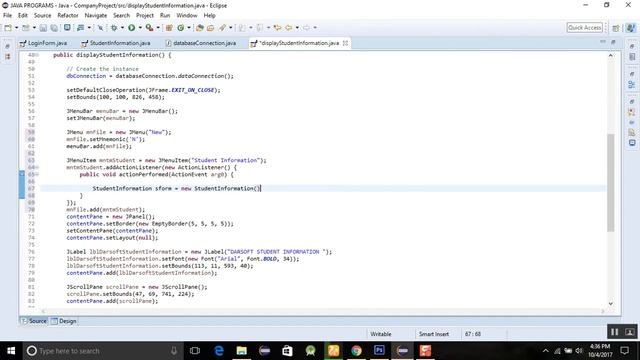This screenshot has height=360, width=640.
Task: Open Photoshop from the taskbar
Action: tap(379, 351)
